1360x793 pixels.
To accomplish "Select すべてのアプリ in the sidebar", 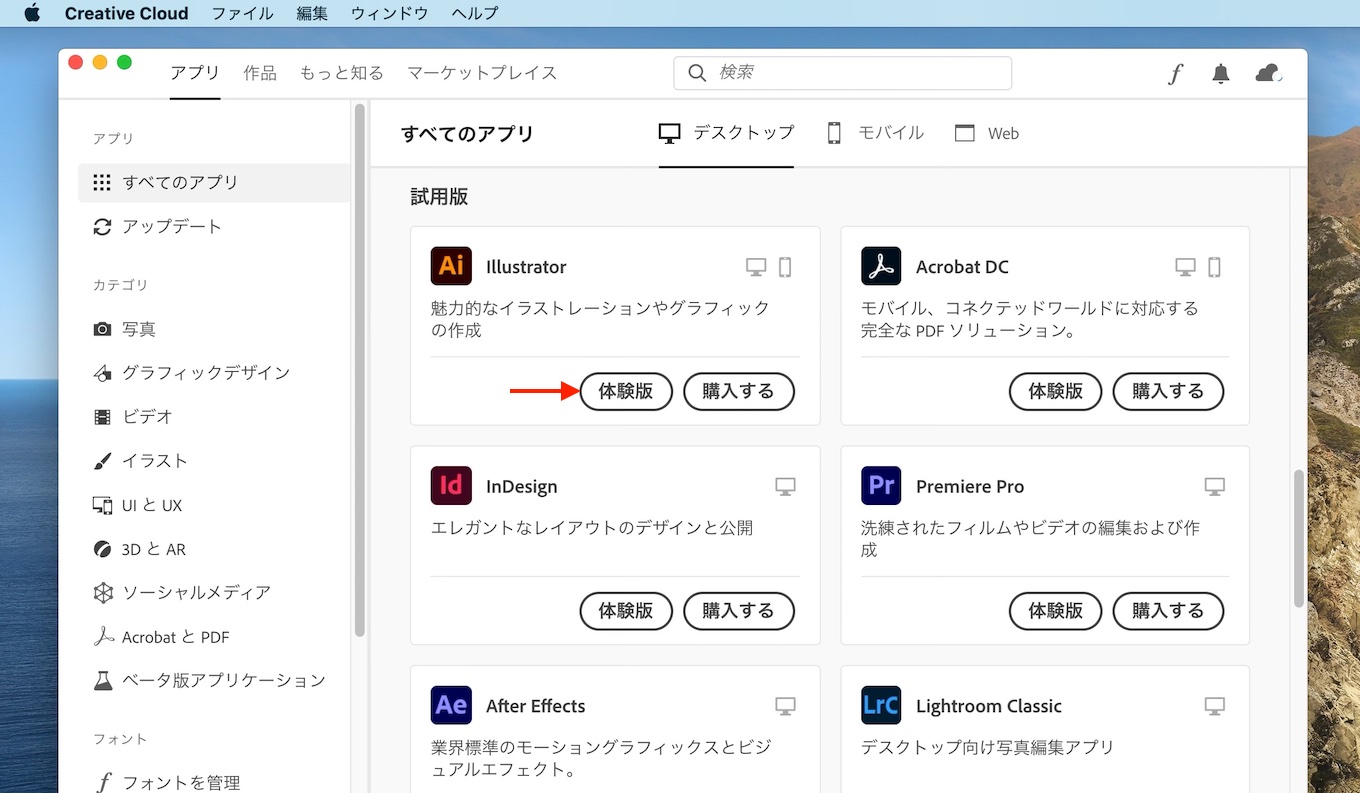I will pyautogui.click(x=214, y=183).
